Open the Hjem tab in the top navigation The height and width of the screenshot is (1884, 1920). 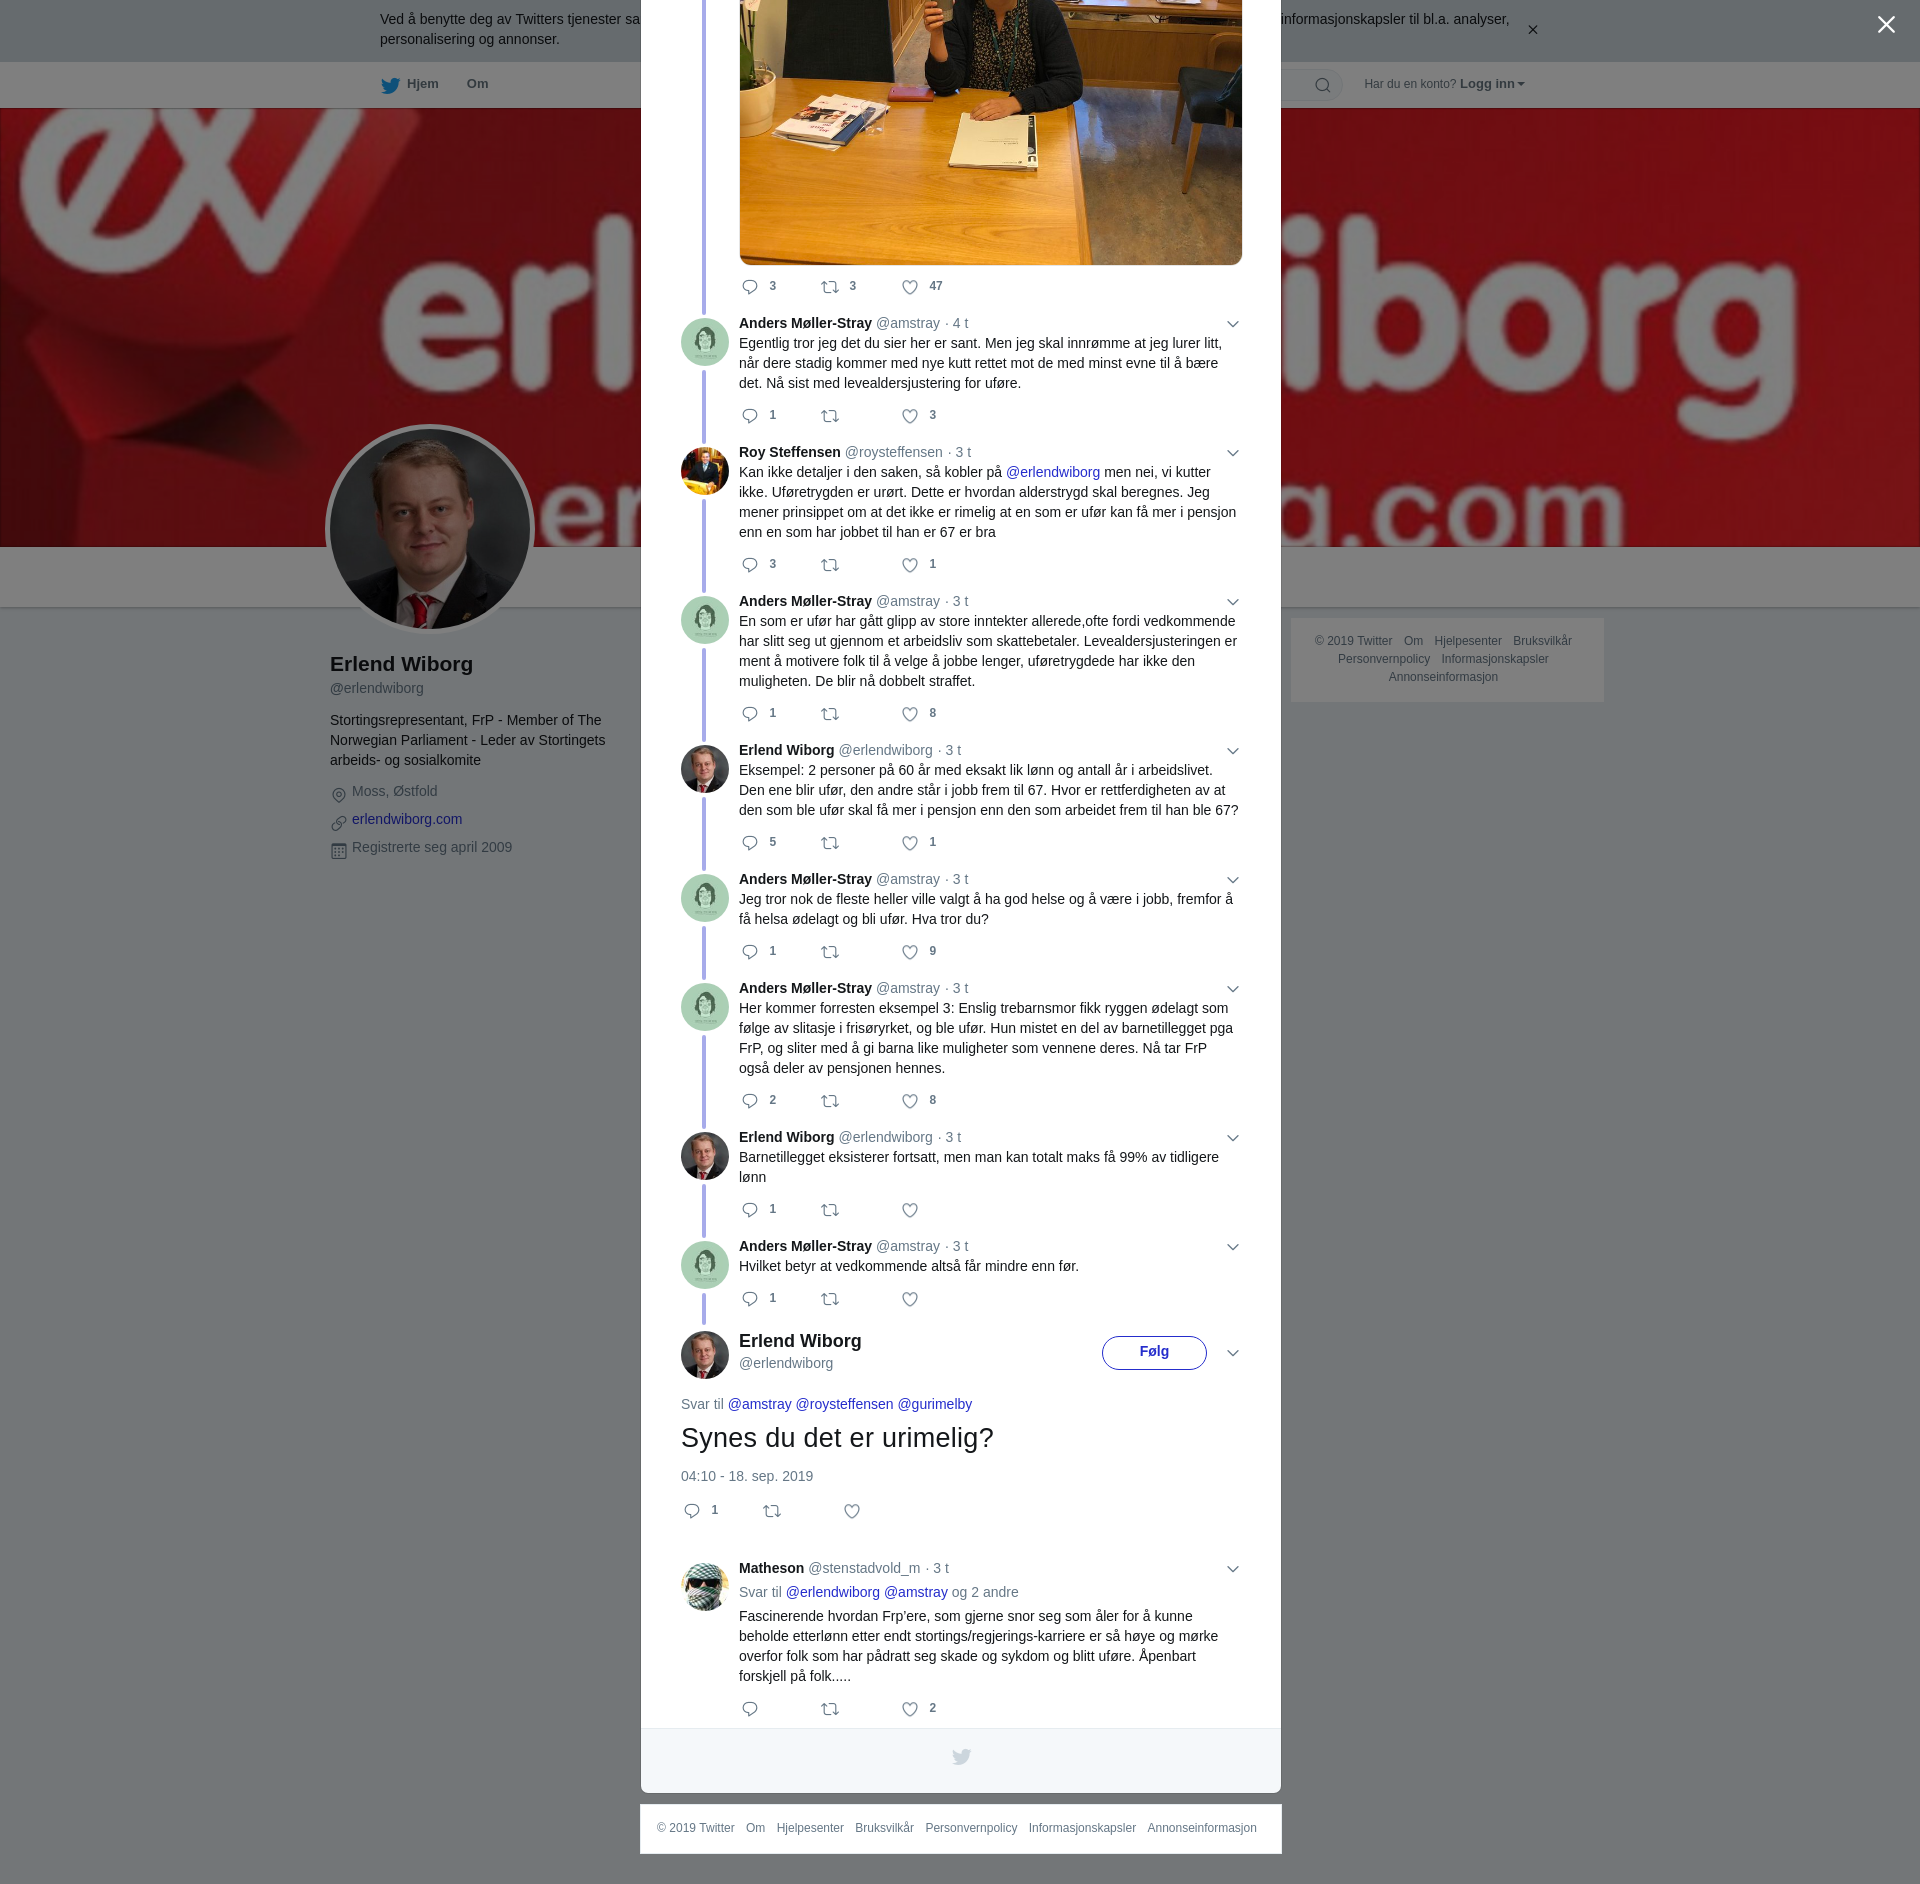pyautogui.click(x=410, y=84)
